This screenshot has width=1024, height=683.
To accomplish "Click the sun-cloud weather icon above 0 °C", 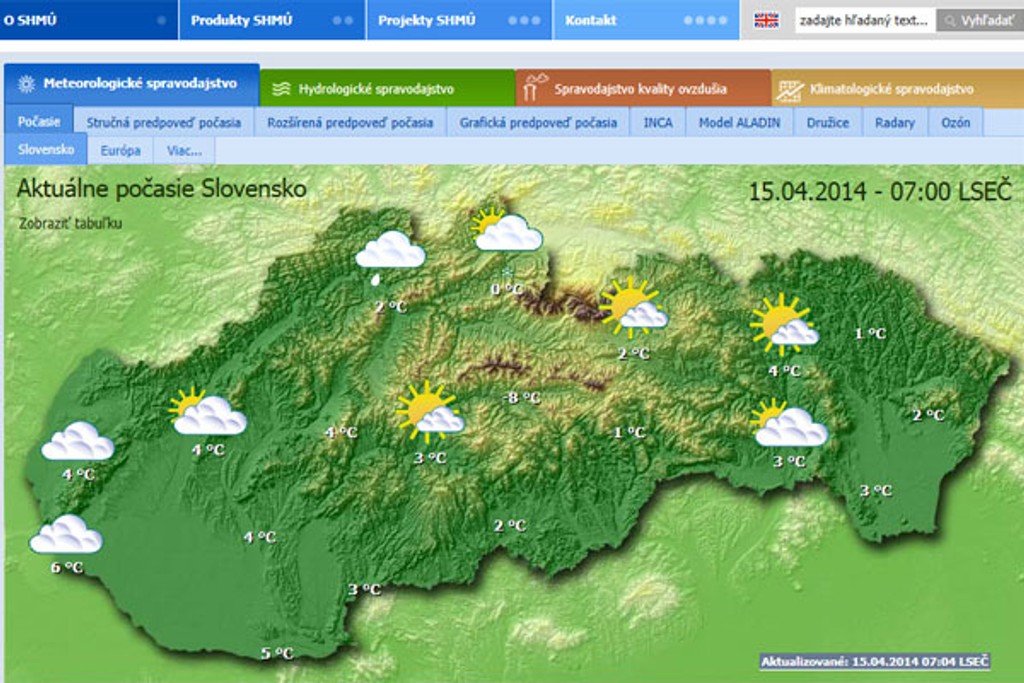I will click(506, 230).
